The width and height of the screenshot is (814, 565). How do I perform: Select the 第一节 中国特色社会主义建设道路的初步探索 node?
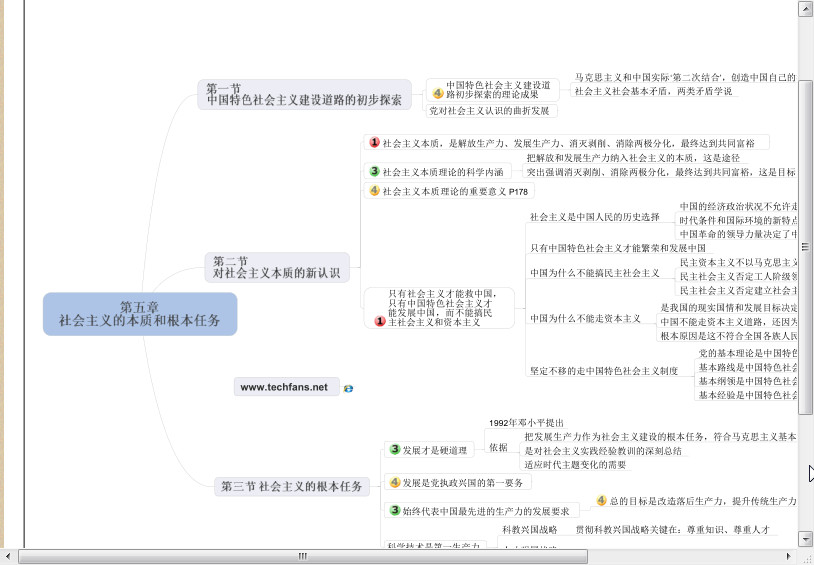[304, 95]
